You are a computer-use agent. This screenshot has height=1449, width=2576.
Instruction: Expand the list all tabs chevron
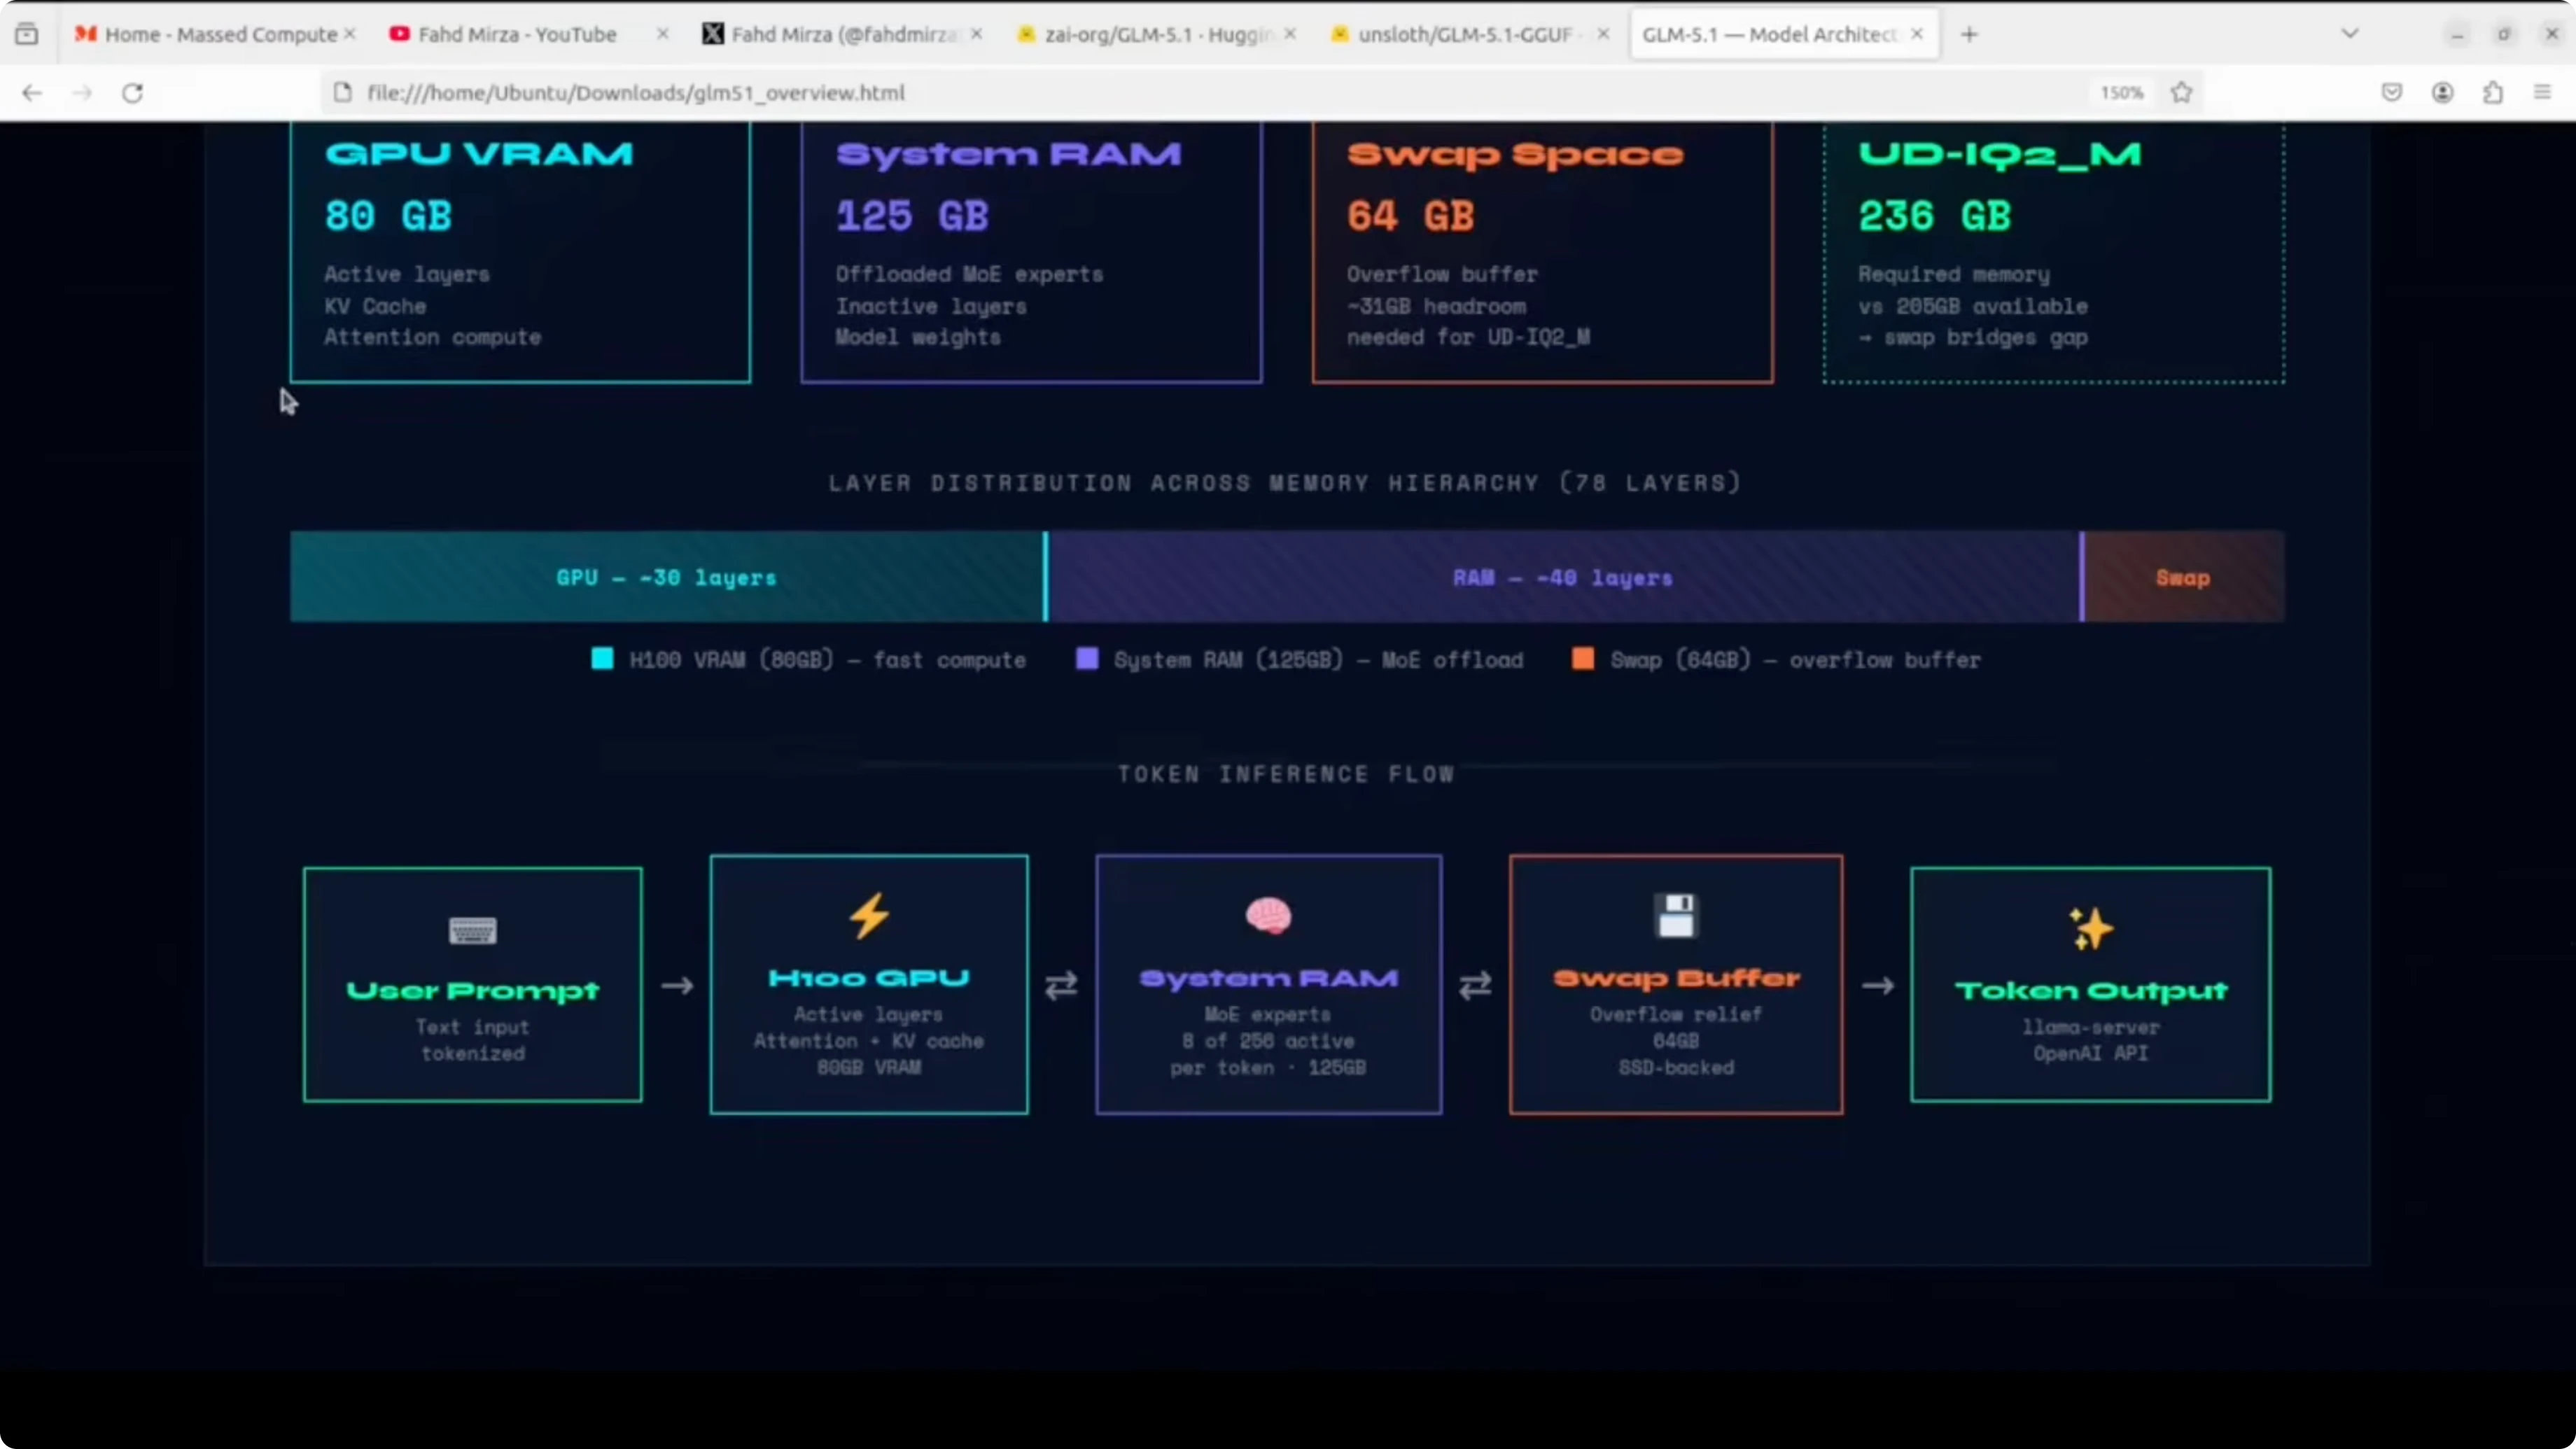(x=2350, y=34)
